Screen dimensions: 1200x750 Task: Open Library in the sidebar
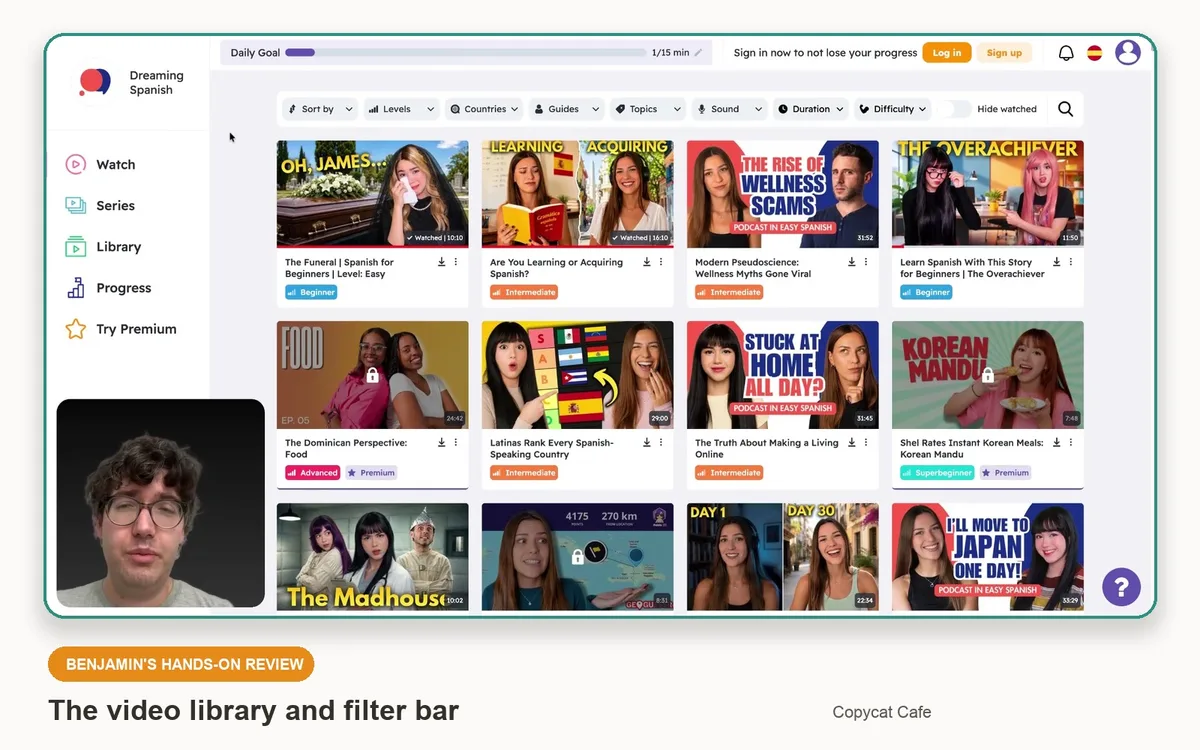point(104,246)
